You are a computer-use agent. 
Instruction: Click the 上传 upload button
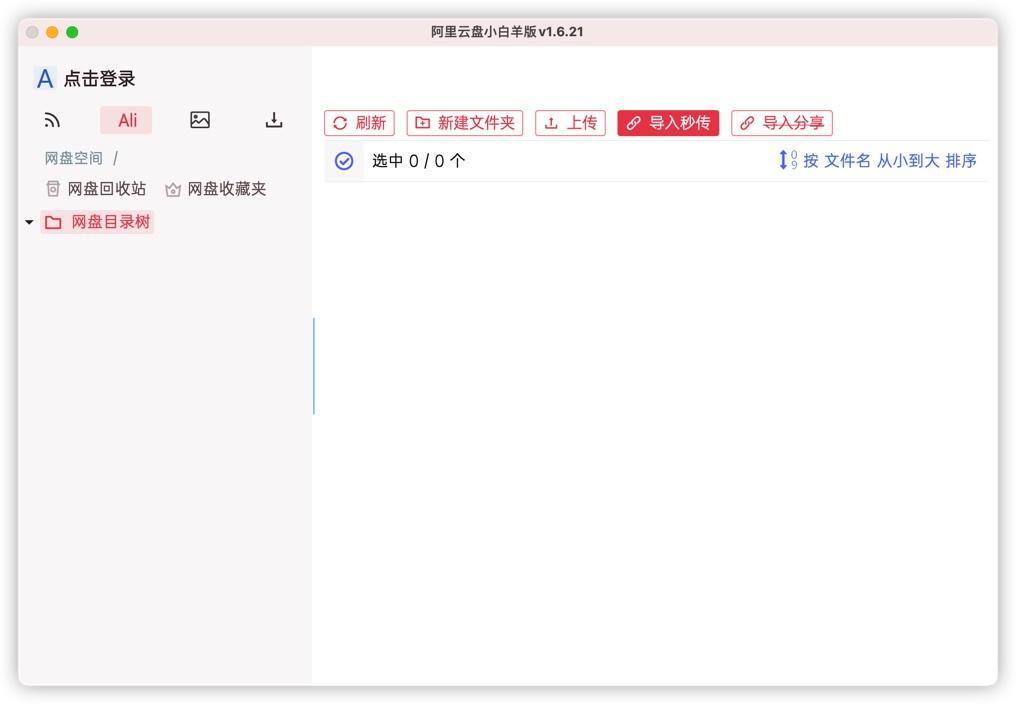coord(570,123)
